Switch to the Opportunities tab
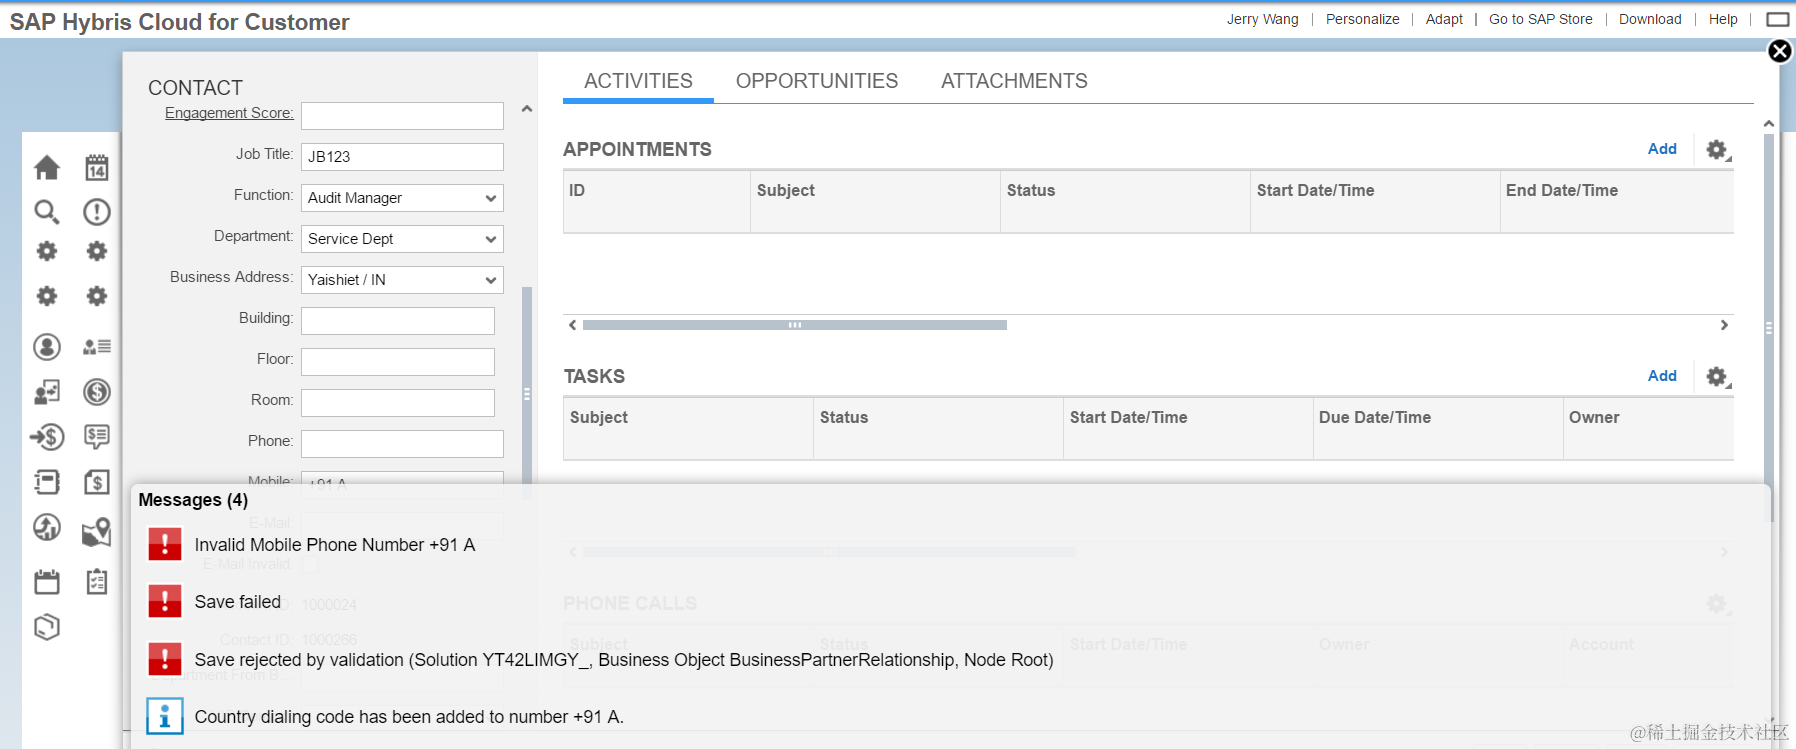Image resolution: width=1796 pixels, height=749 pixels. coord(817,81)
